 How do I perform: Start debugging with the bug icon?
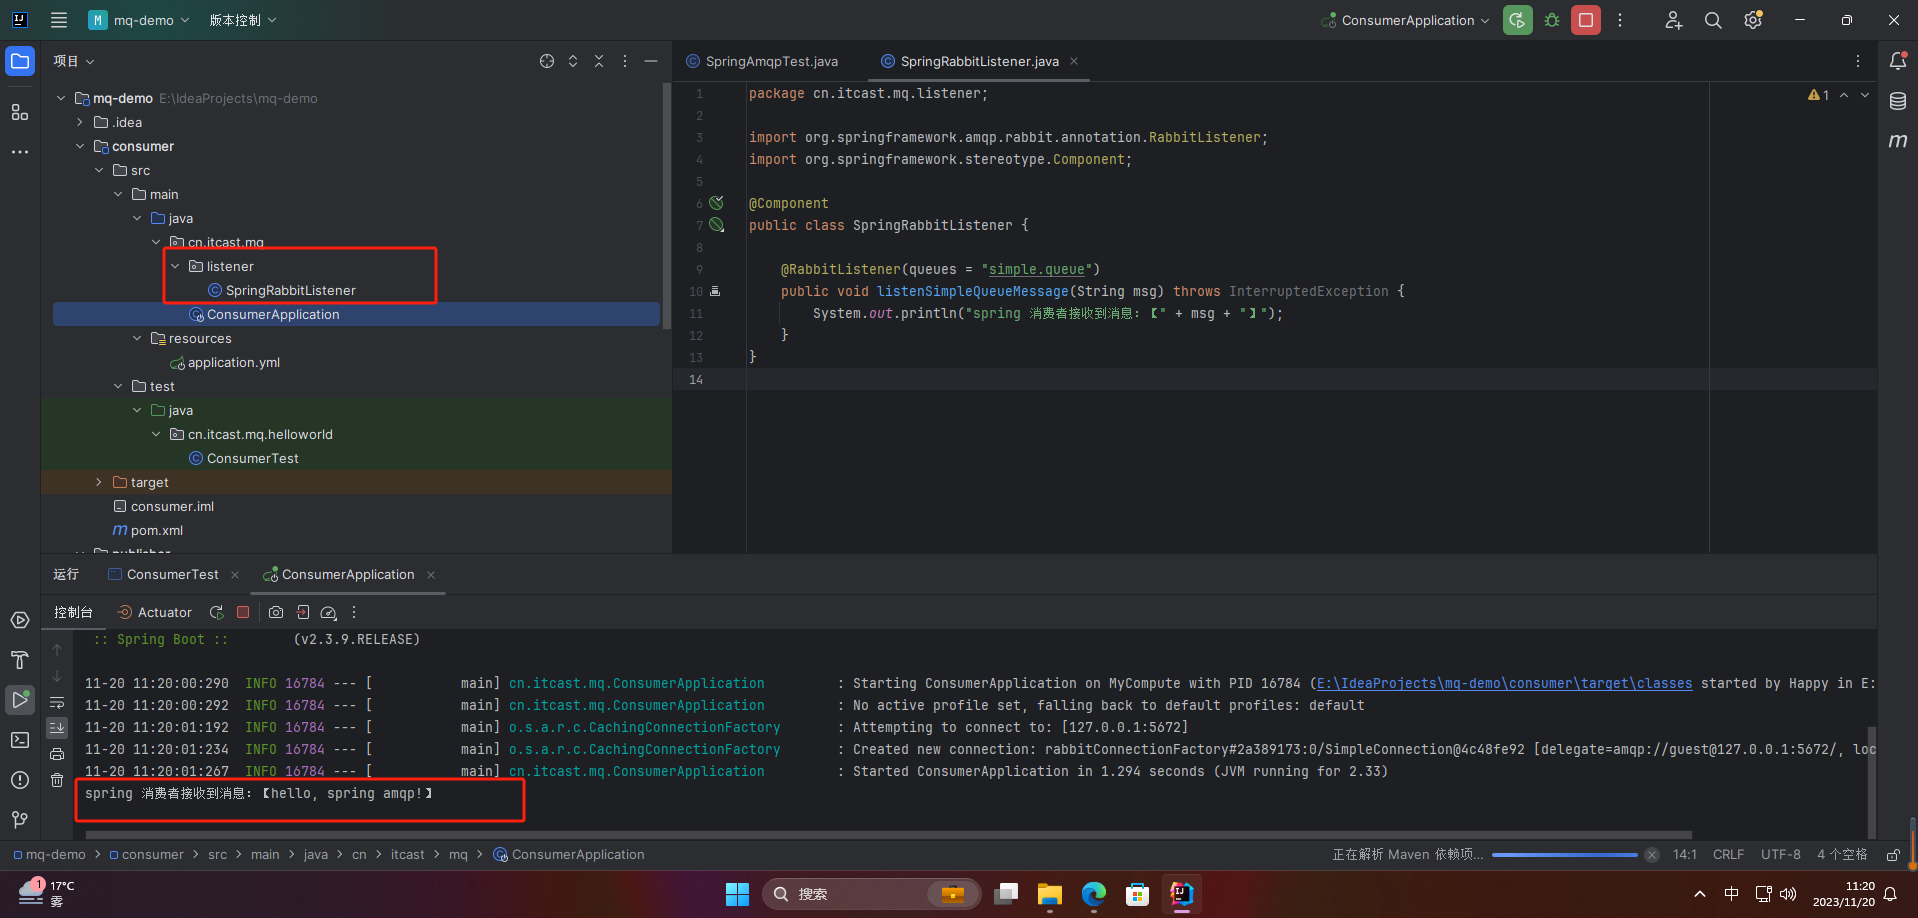[1552, 20]
